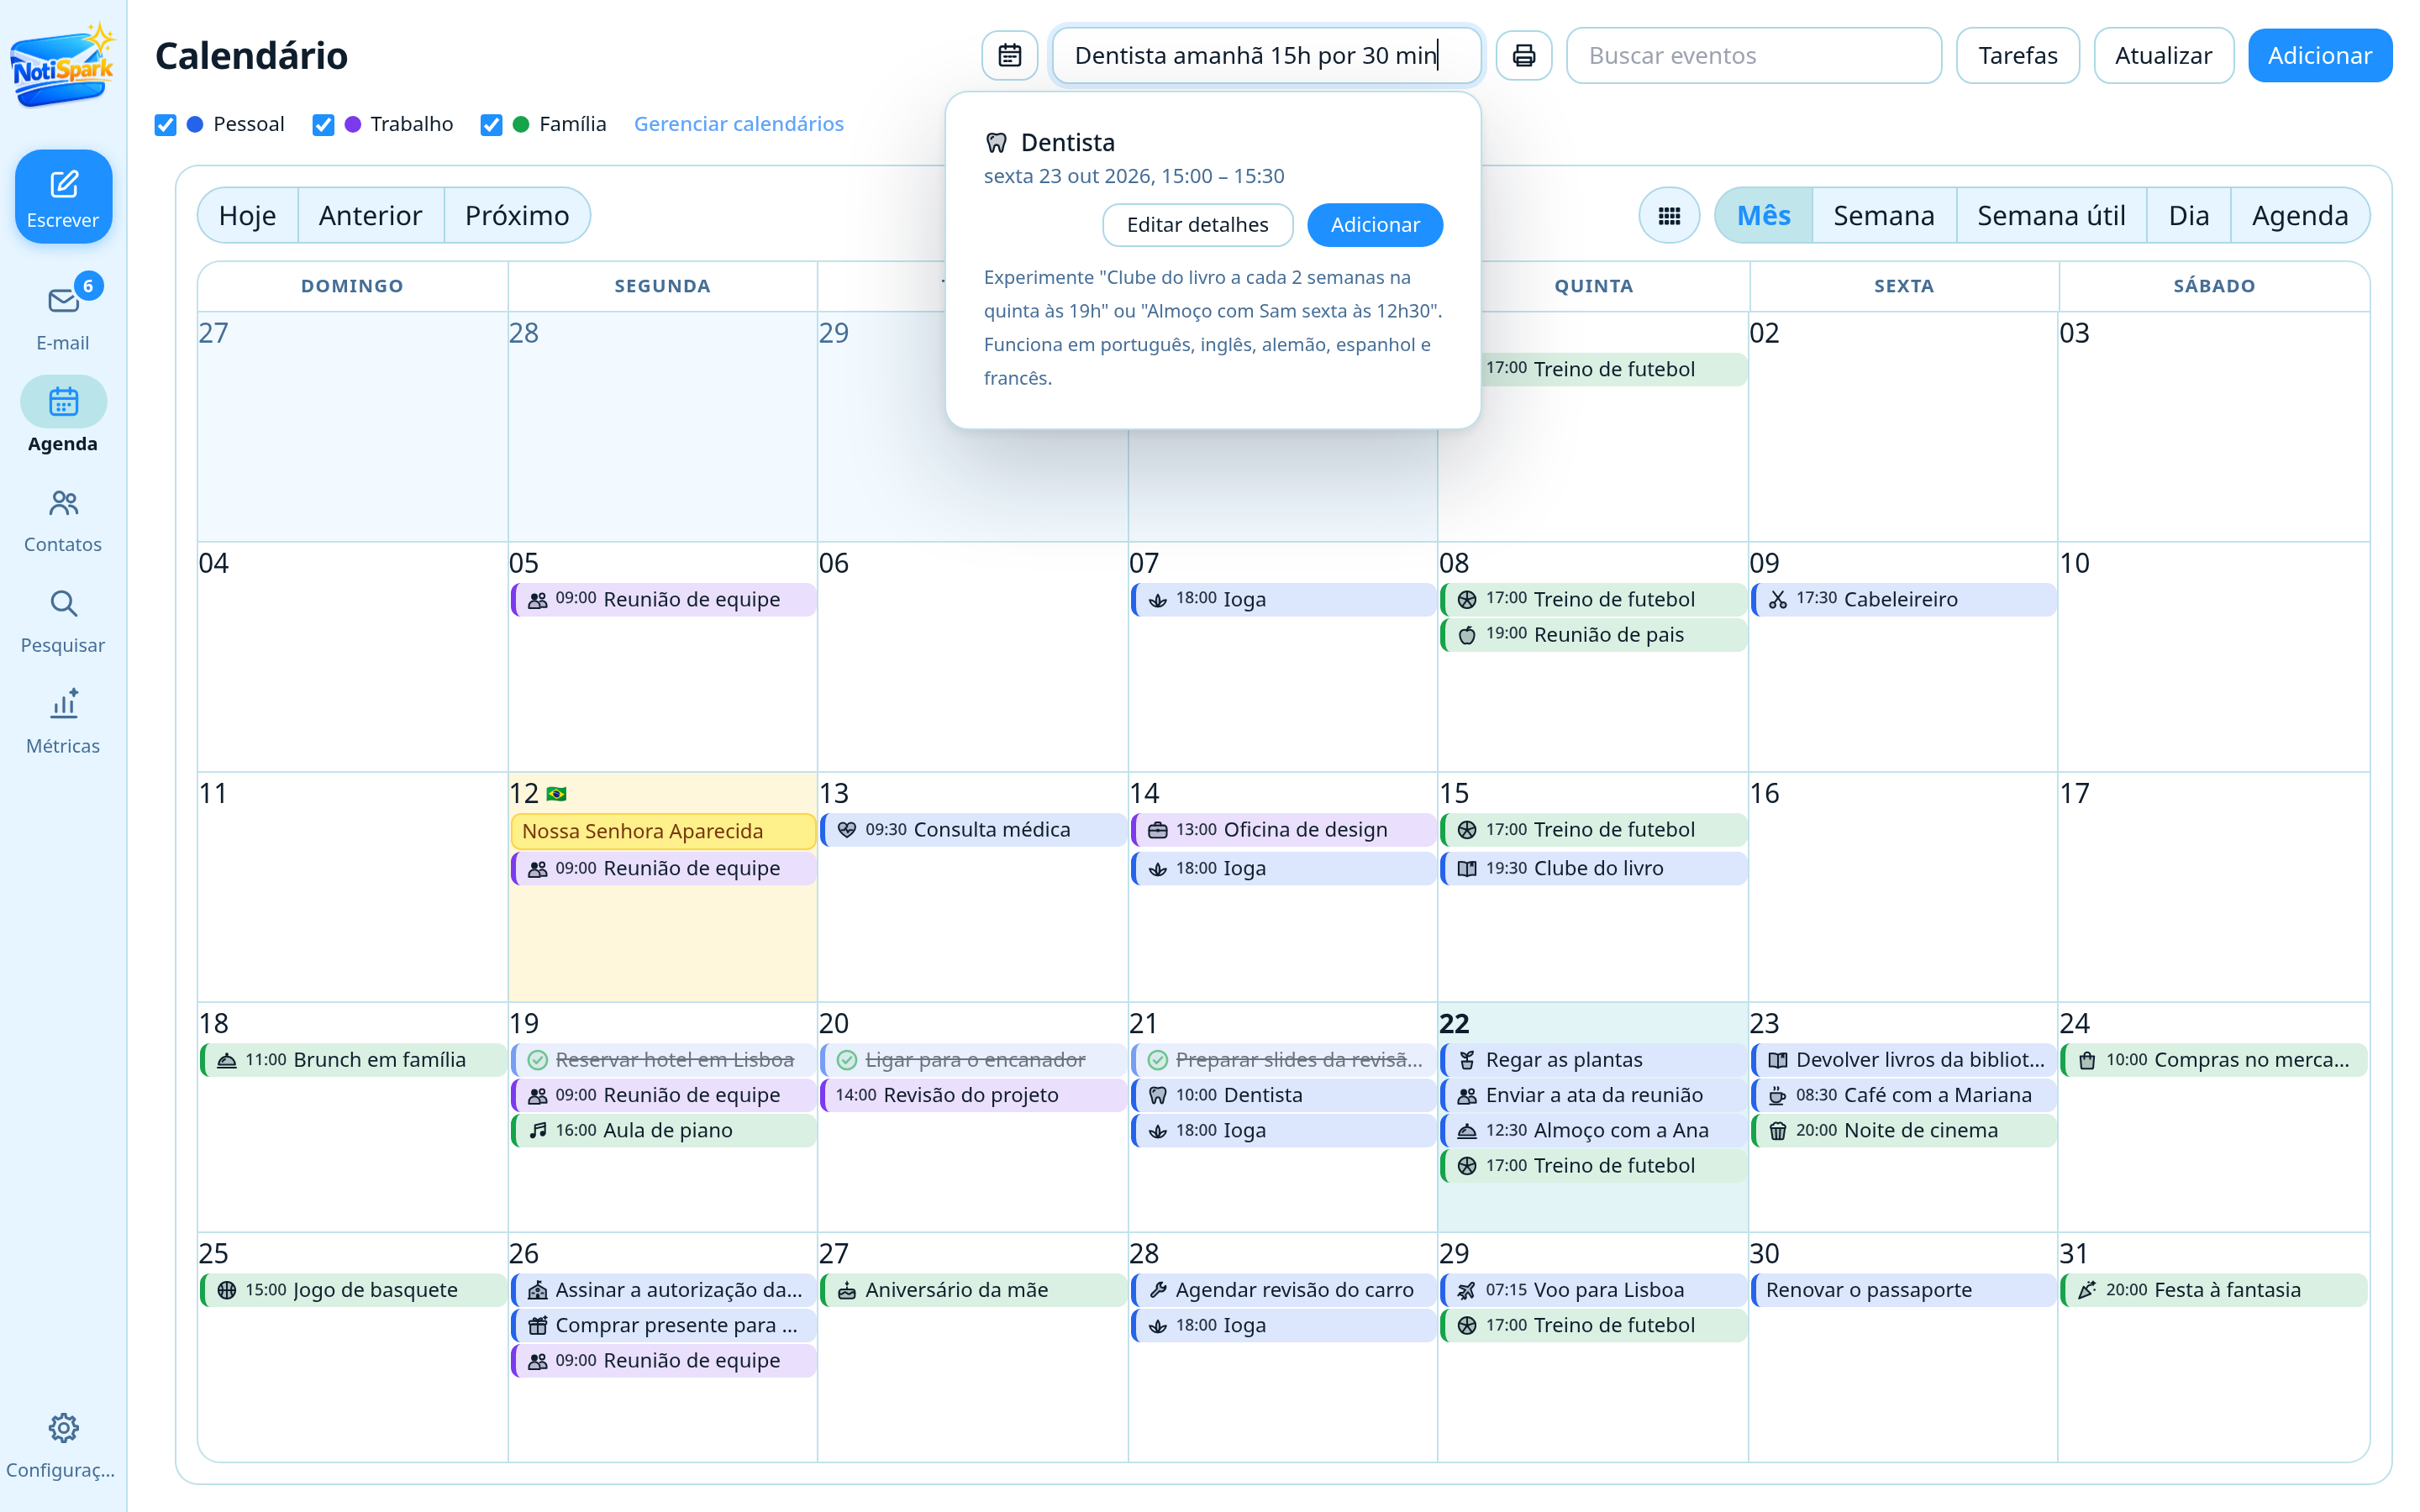
Task: Switch to the Semana útil view
Action: click(2051, 215)
